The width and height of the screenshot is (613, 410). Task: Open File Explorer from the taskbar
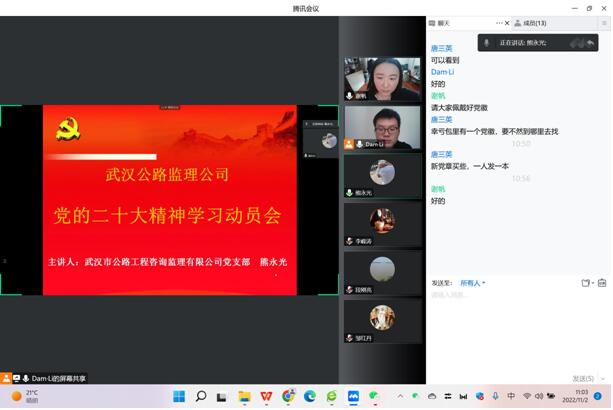coord(244,397)
